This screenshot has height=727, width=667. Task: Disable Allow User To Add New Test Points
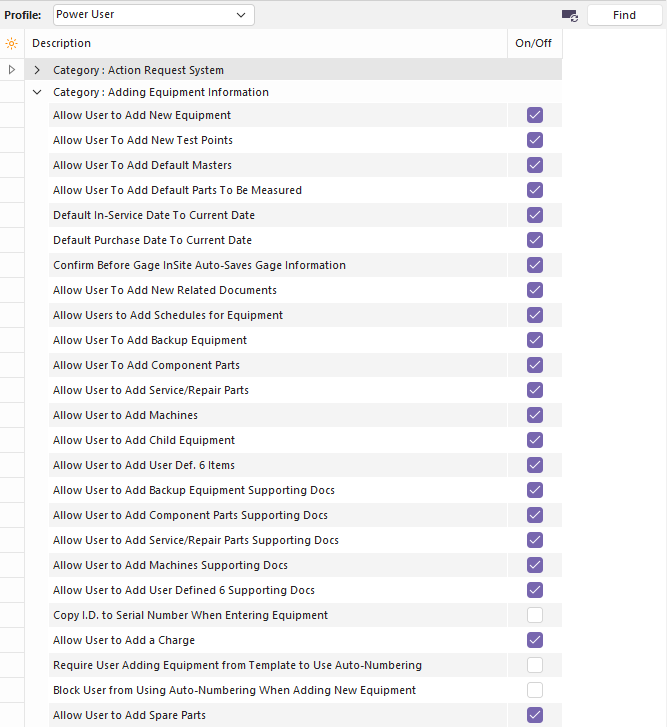(x=535, y=140)
